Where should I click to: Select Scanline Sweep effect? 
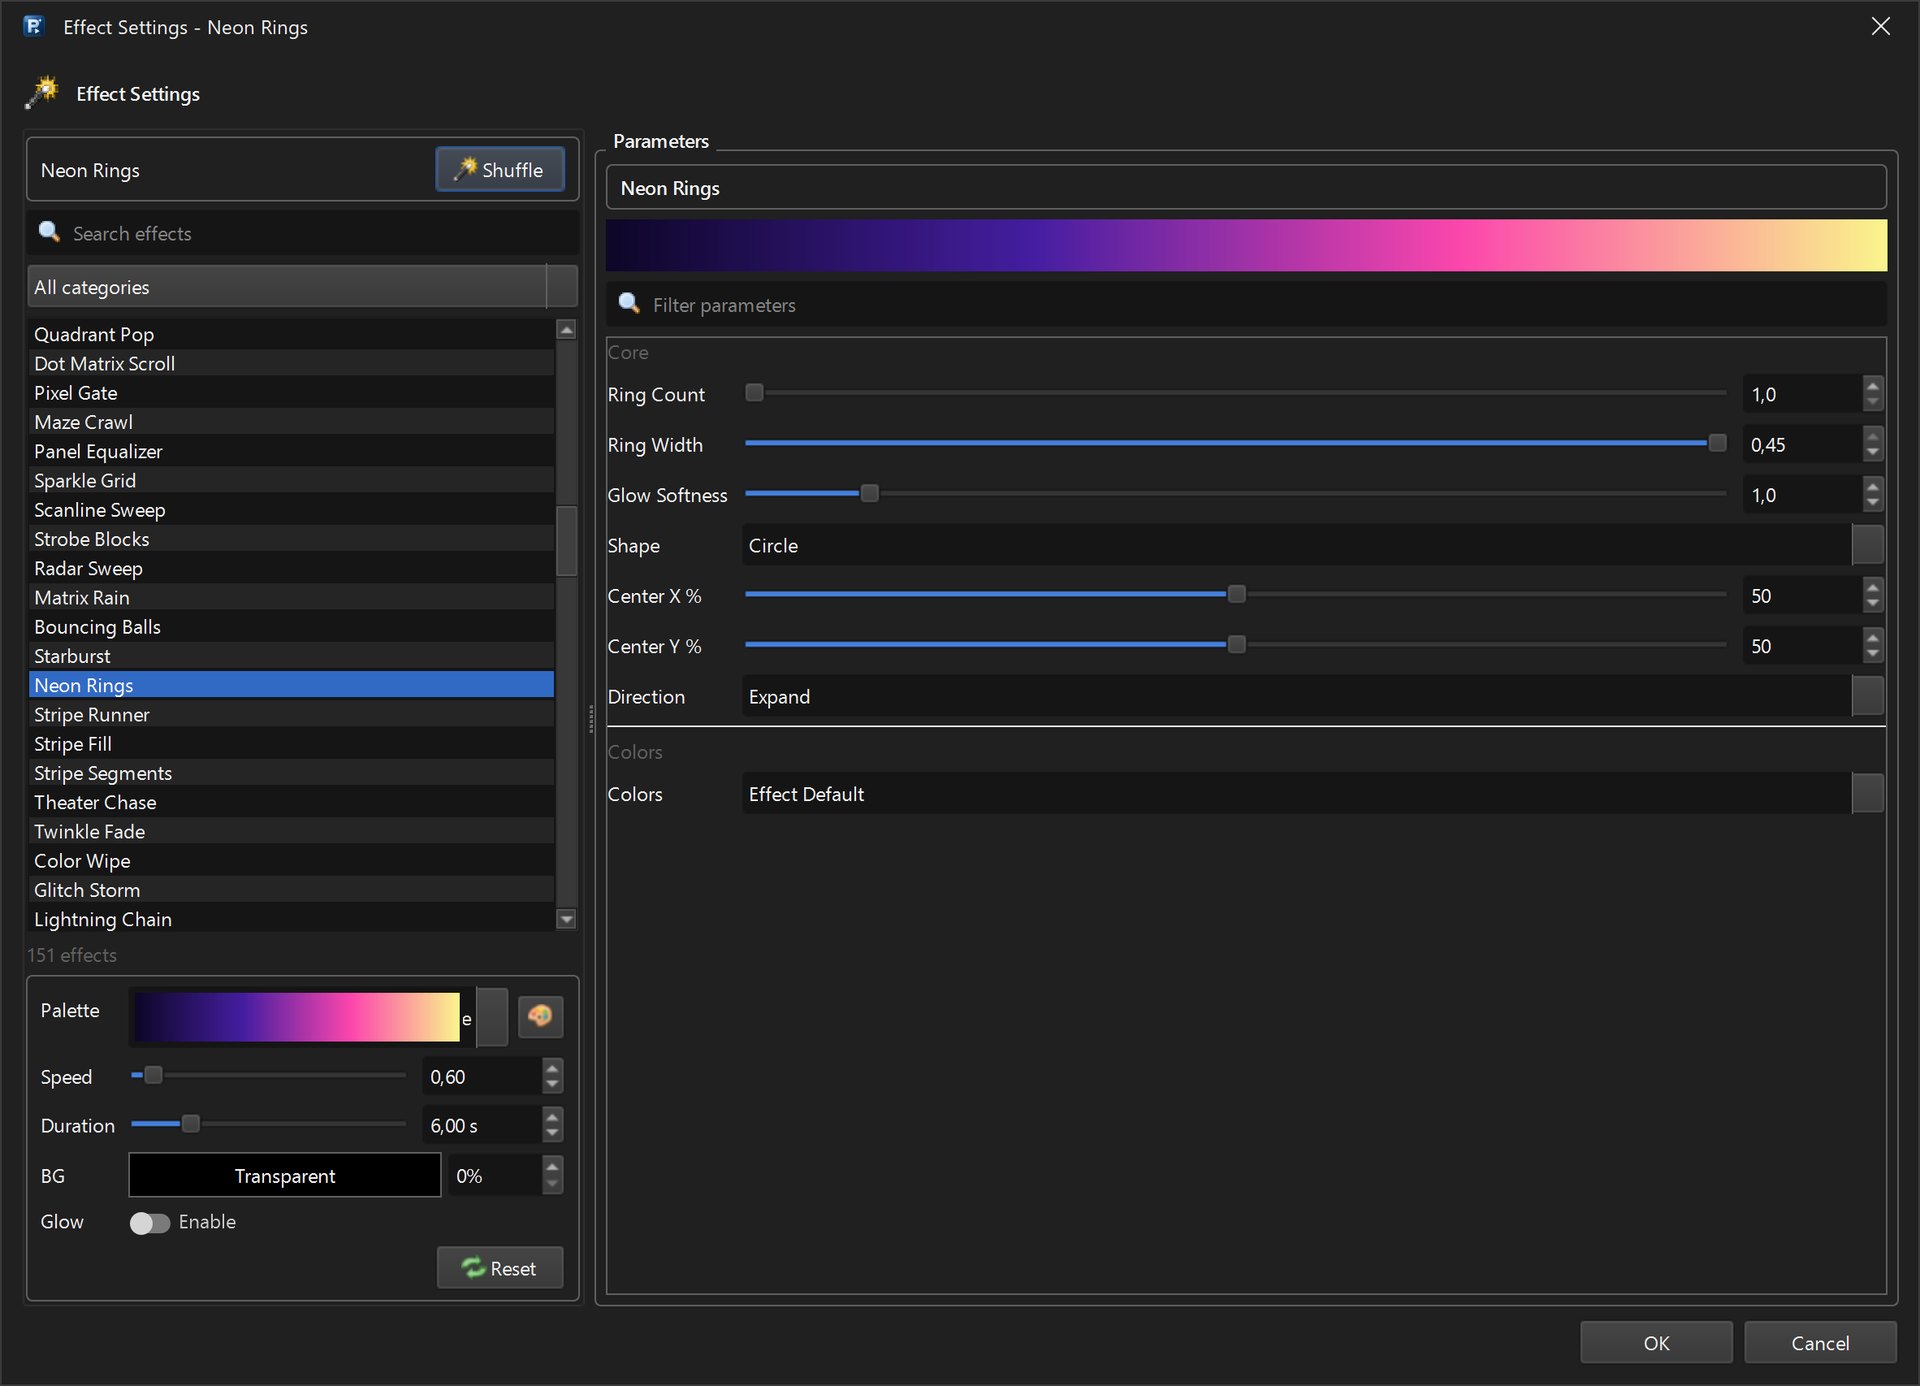click(x=291, y=510)
